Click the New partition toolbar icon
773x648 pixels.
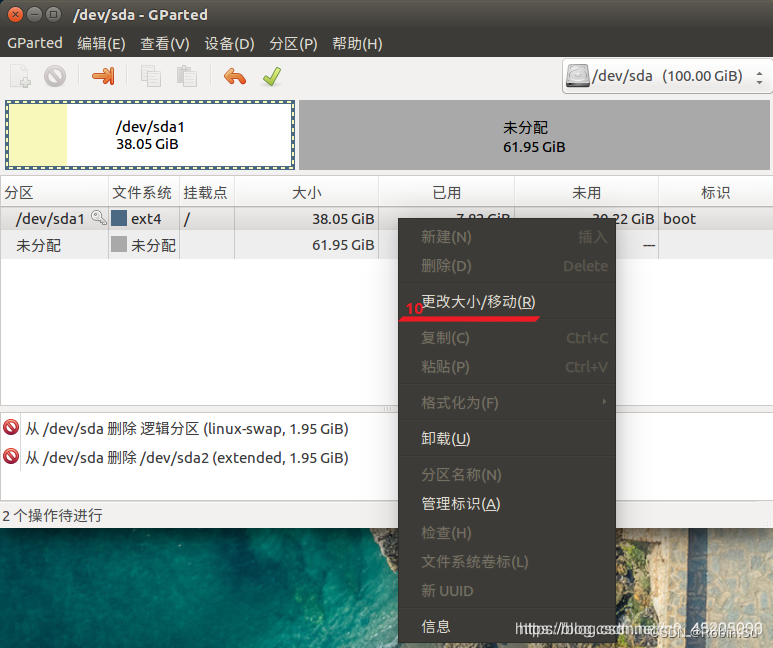tap(21, 76)
